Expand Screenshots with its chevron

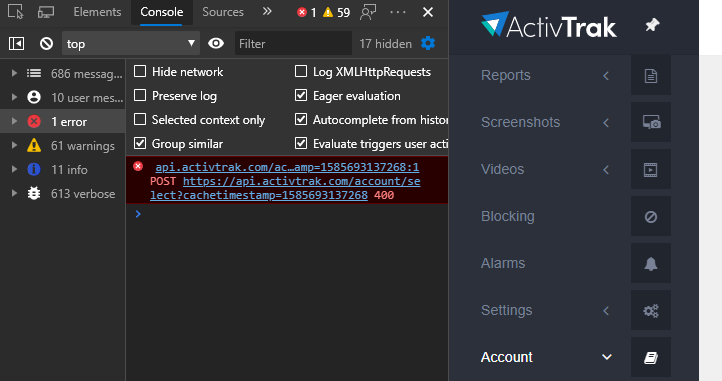tap(606, 123)
